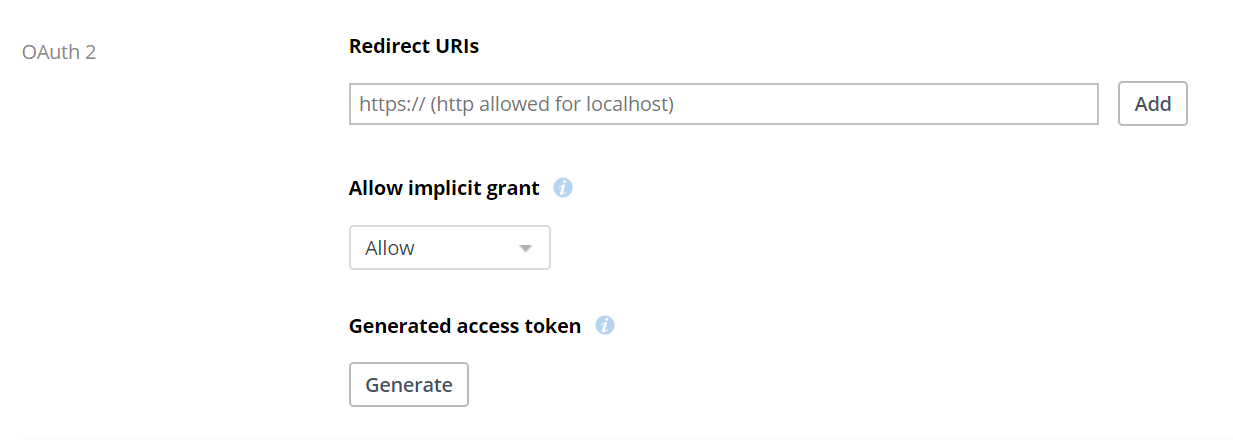This screenshot has height=442, width=1233.
Task: Click the gray triangle arrow in Allow dropdown
Action: pyautogui.click(x=526, y=249)
